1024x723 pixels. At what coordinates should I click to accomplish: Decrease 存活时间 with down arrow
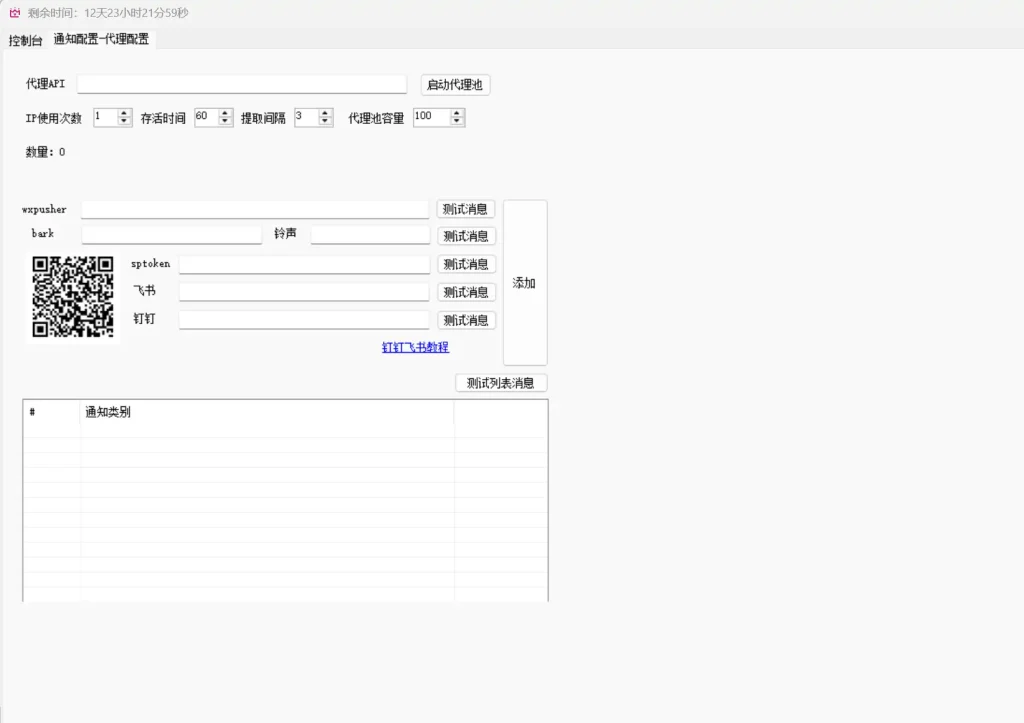point(225,122)
